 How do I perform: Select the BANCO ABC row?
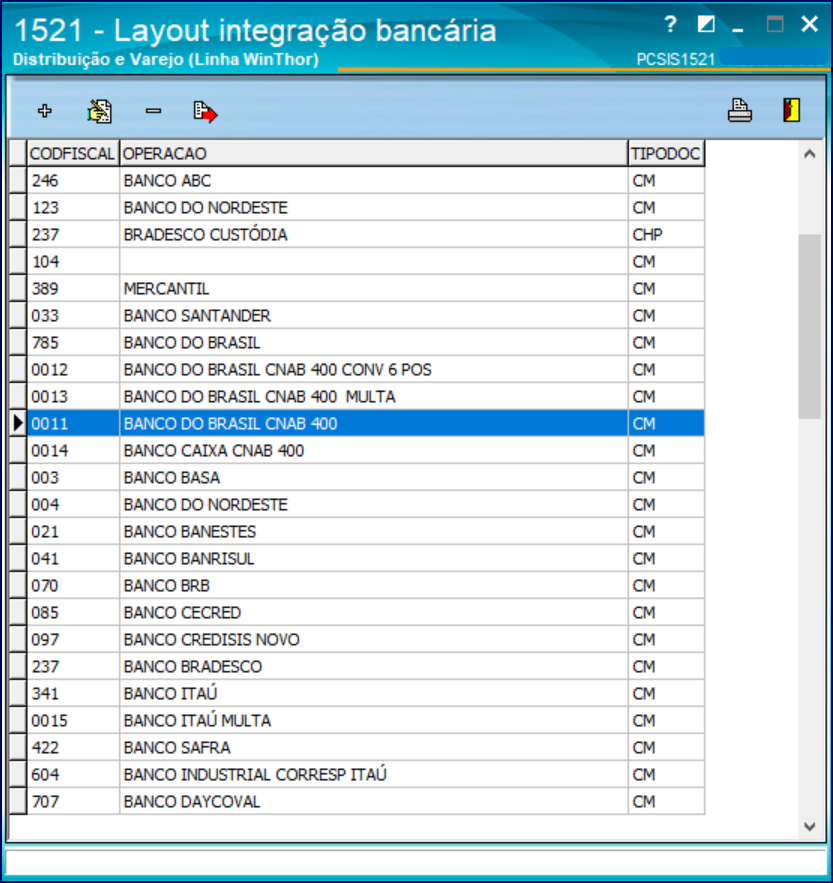[x=366, y=181]
